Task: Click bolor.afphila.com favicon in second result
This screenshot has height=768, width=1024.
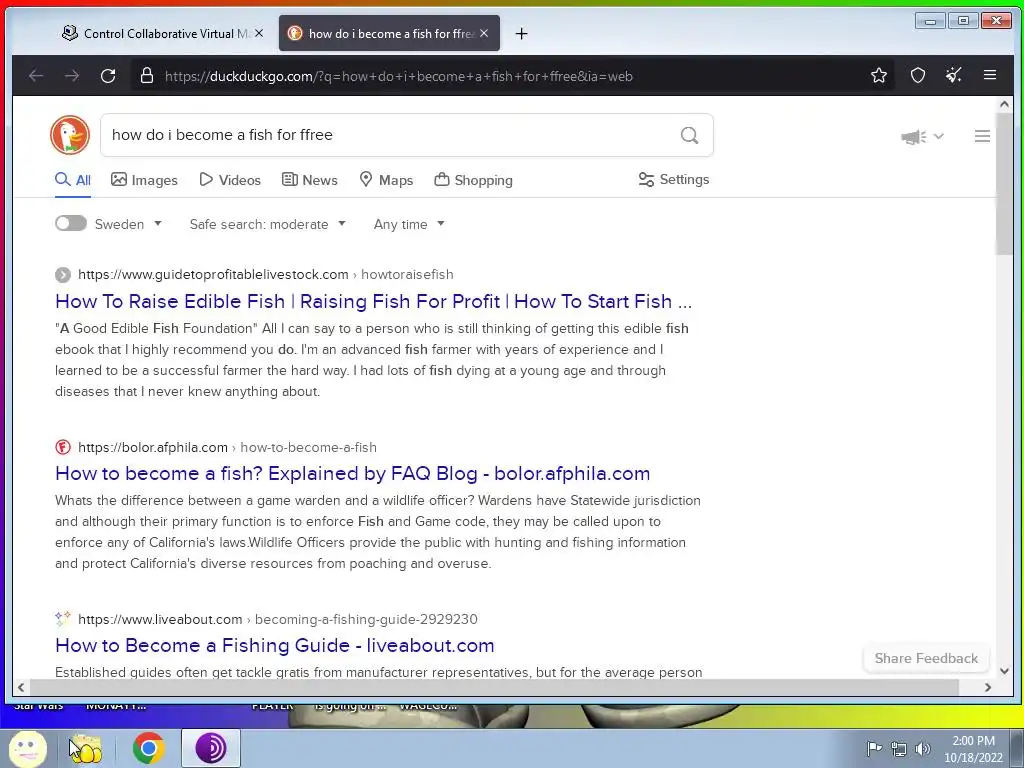Action: click(63, 447)
